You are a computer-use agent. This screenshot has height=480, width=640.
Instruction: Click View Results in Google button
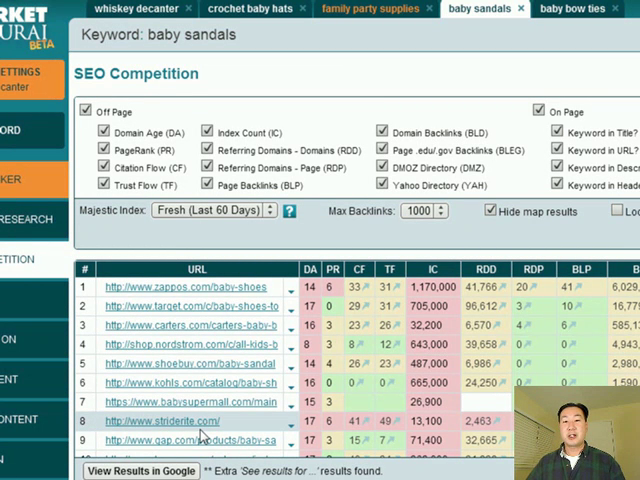142,471
